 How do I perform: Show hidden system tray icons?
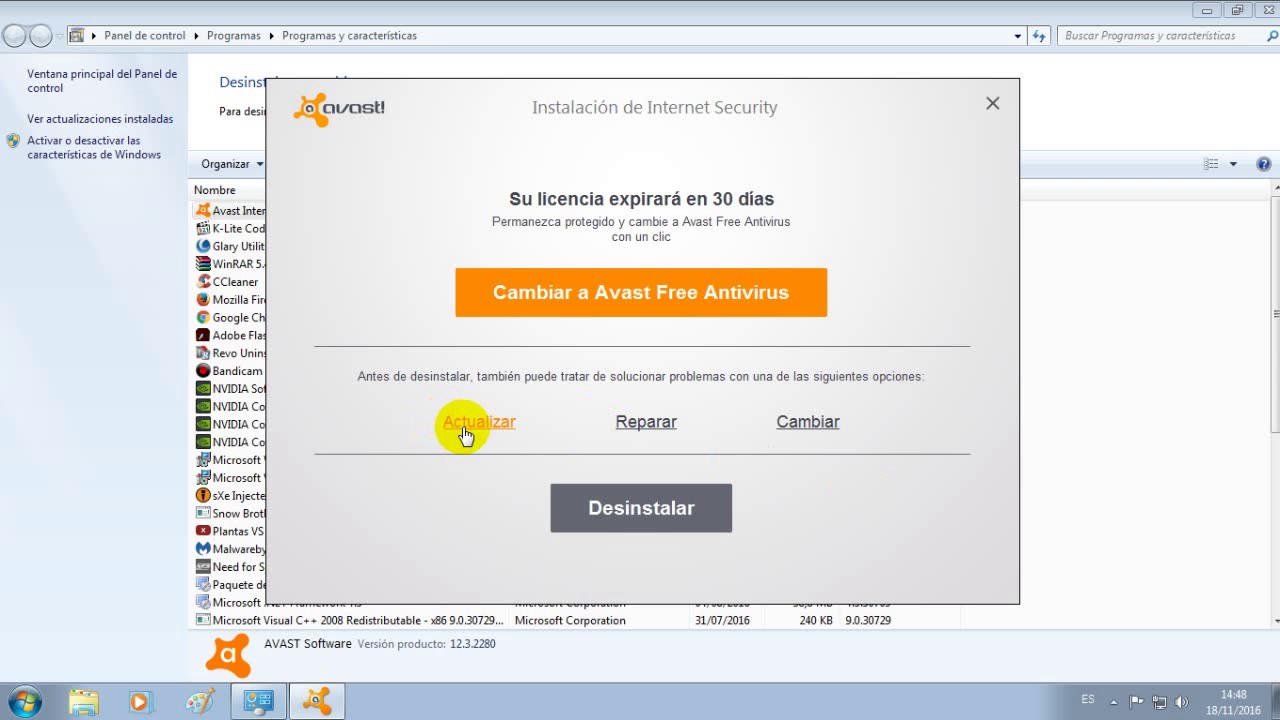[1114, 701]
